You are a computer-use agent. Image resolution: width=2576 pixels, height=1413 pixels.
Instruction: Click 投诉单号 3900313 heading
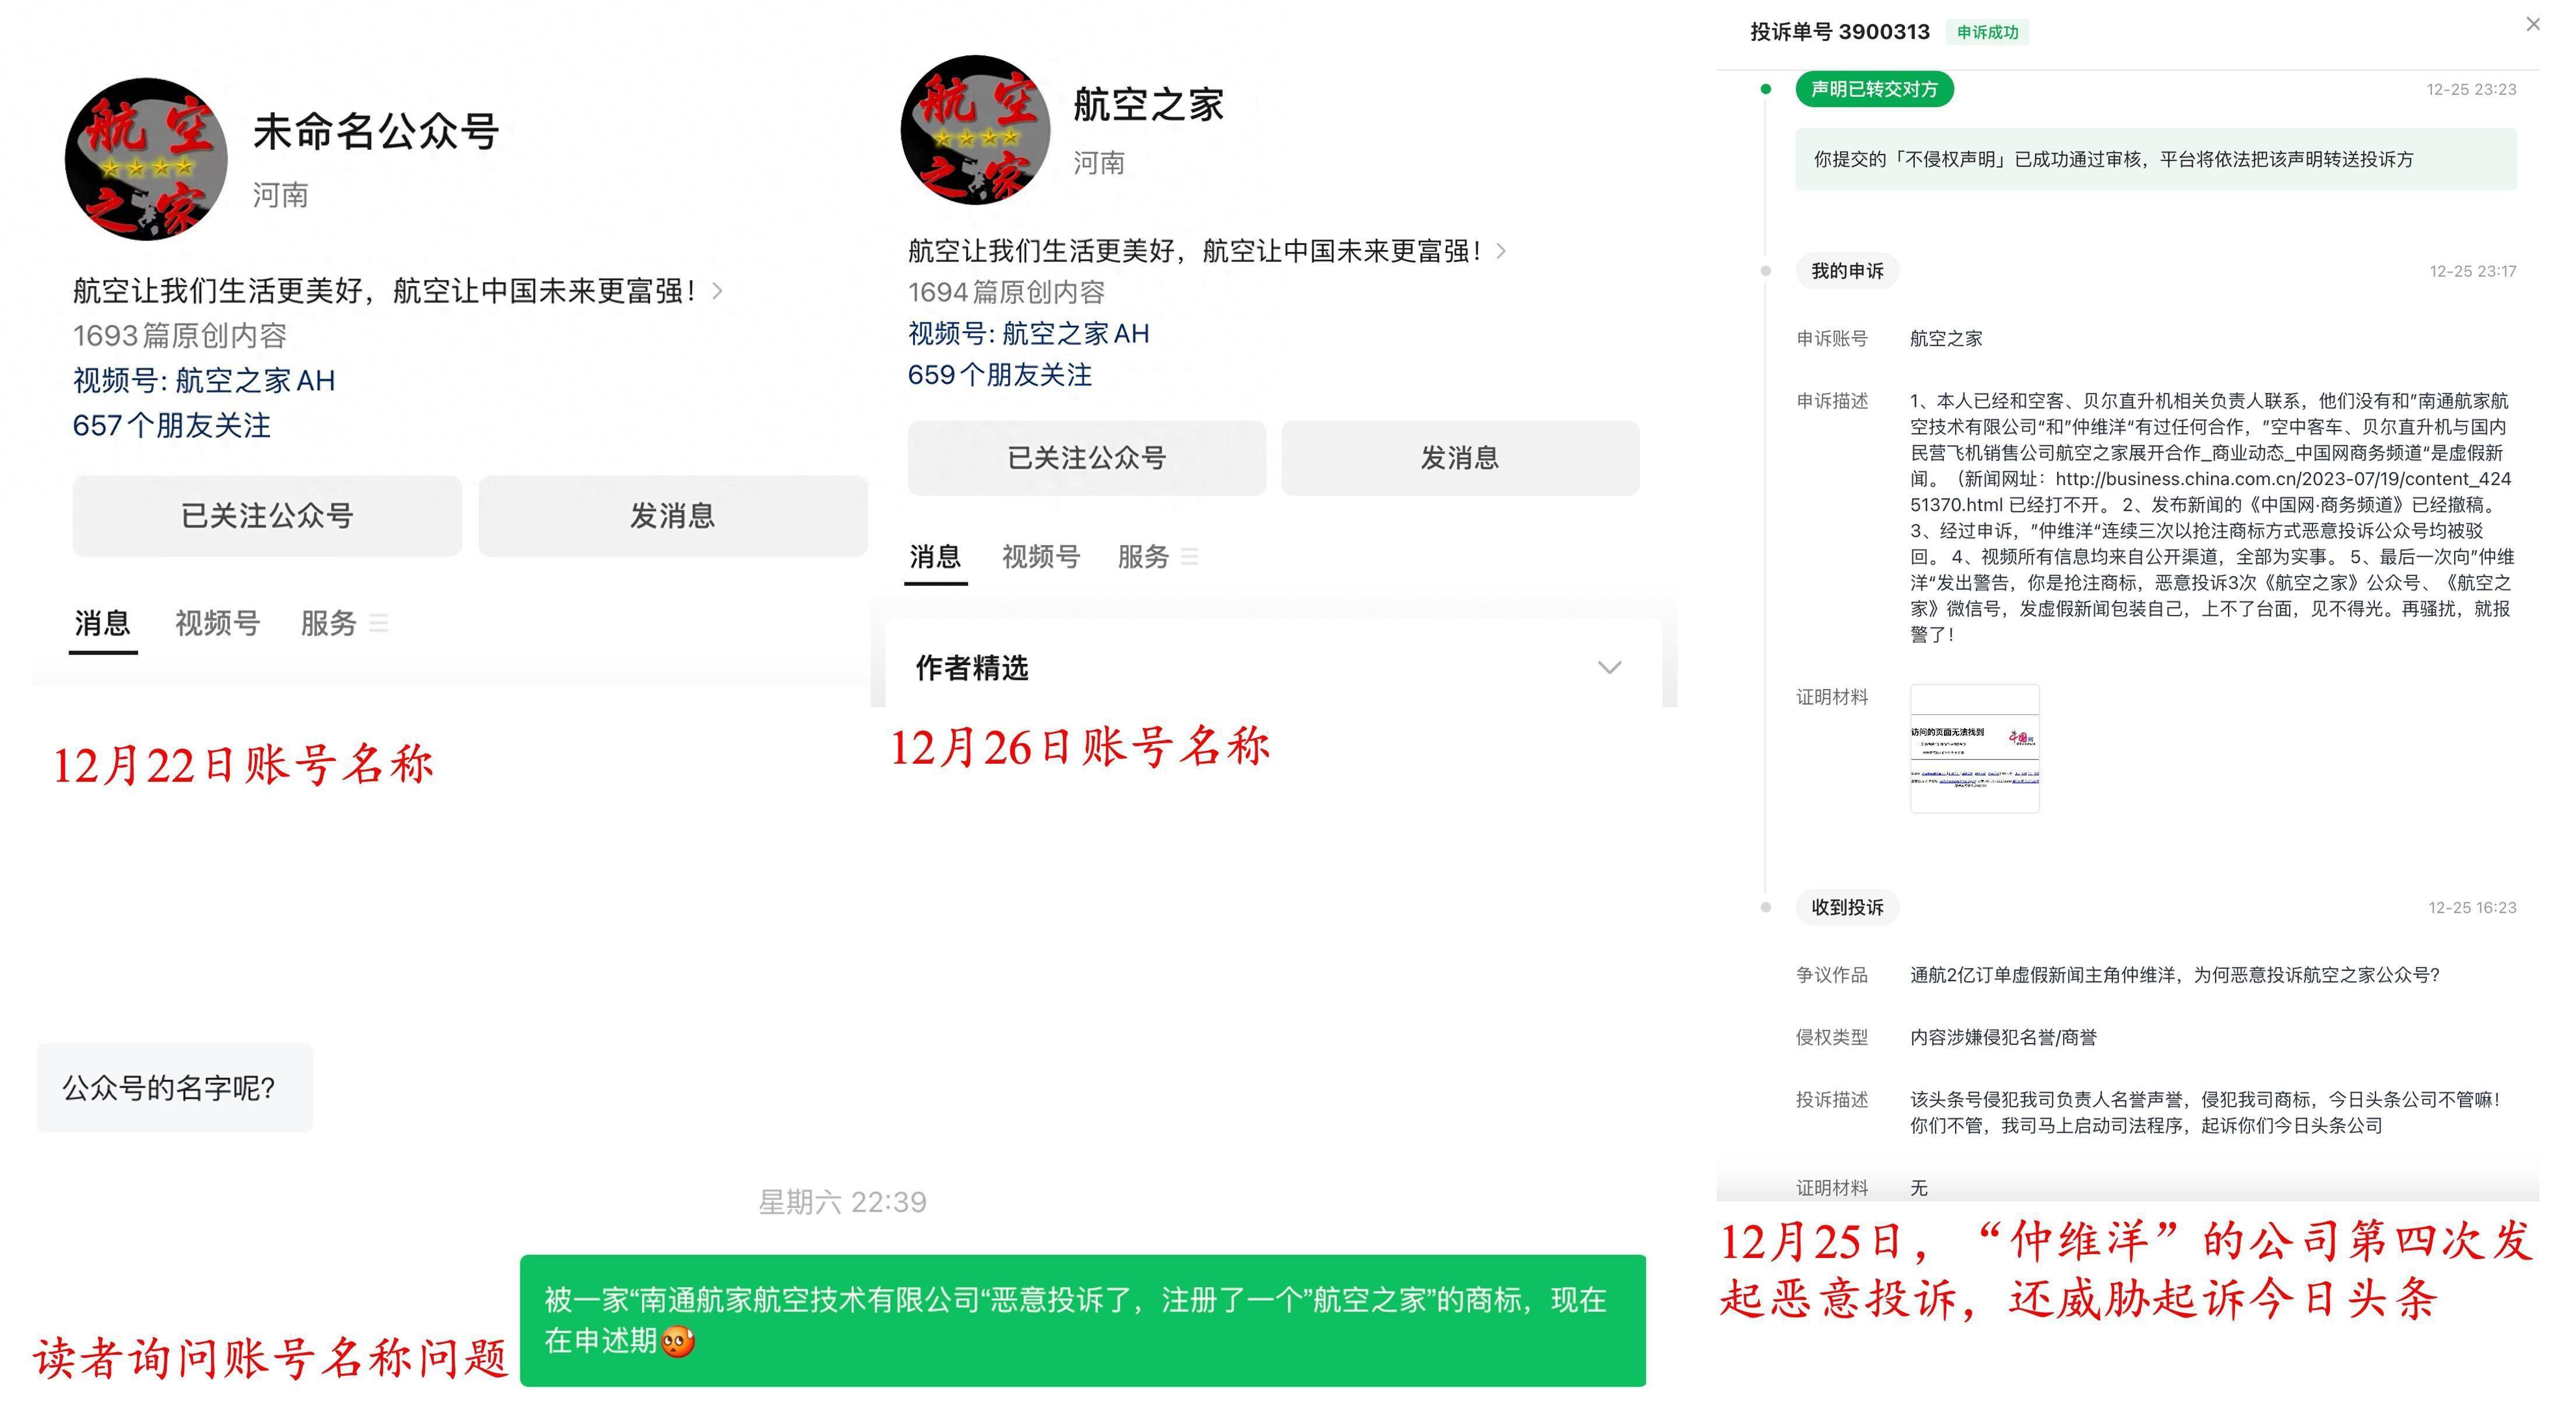click(1839, 32)
